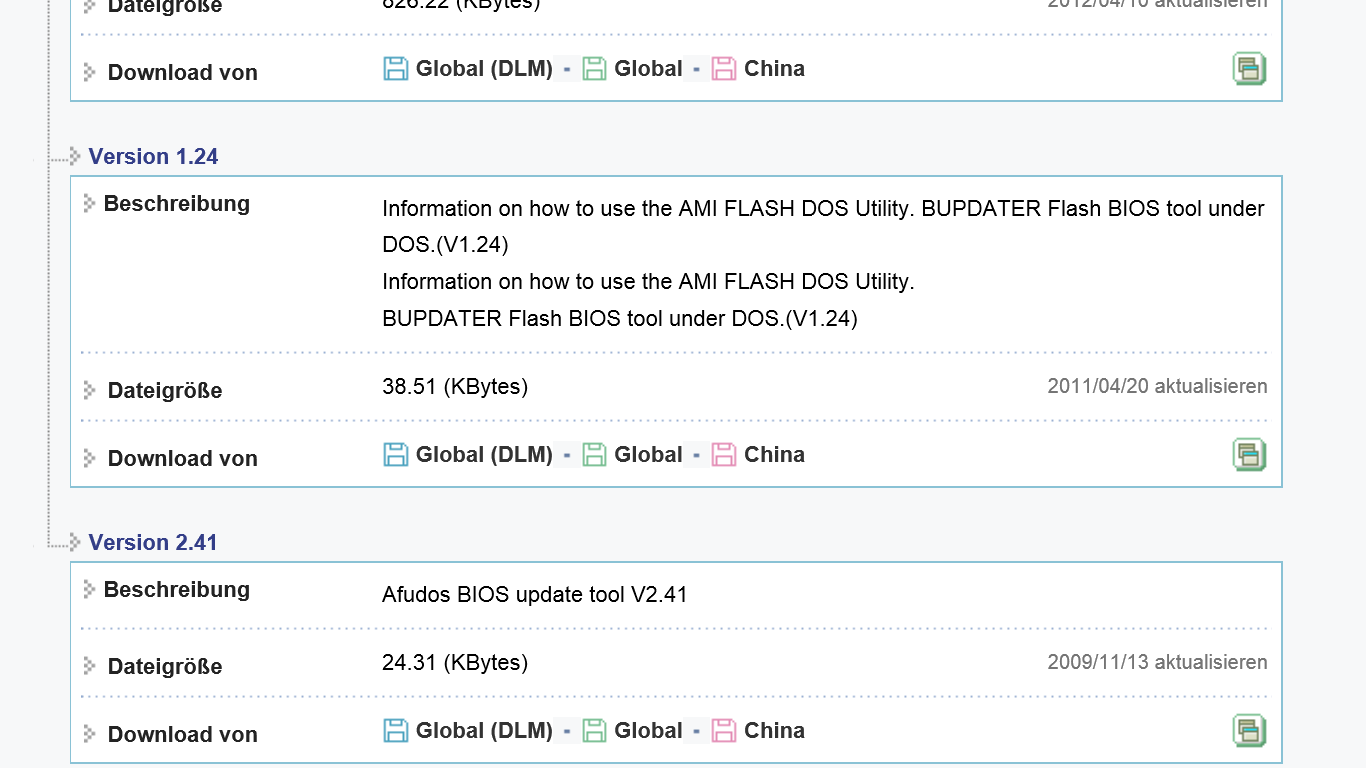Screen dimensions: 1366x768
Task: Download topmost entry from China server
Action: (774, 69)
